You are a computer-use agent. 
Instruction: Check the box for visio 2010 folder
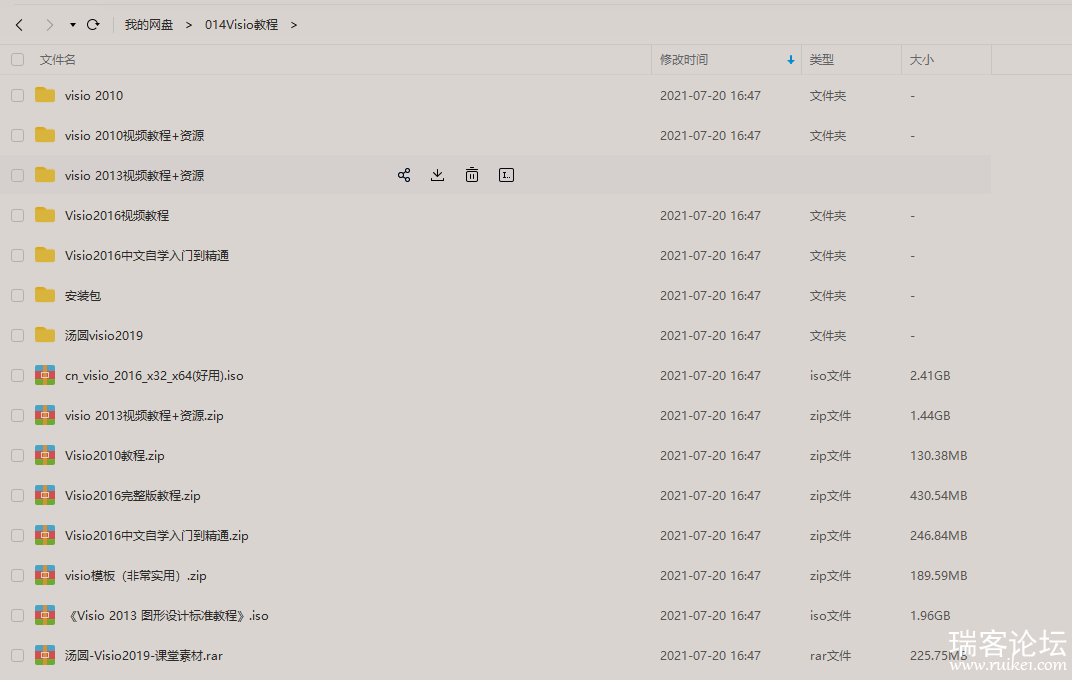[18, 96]
